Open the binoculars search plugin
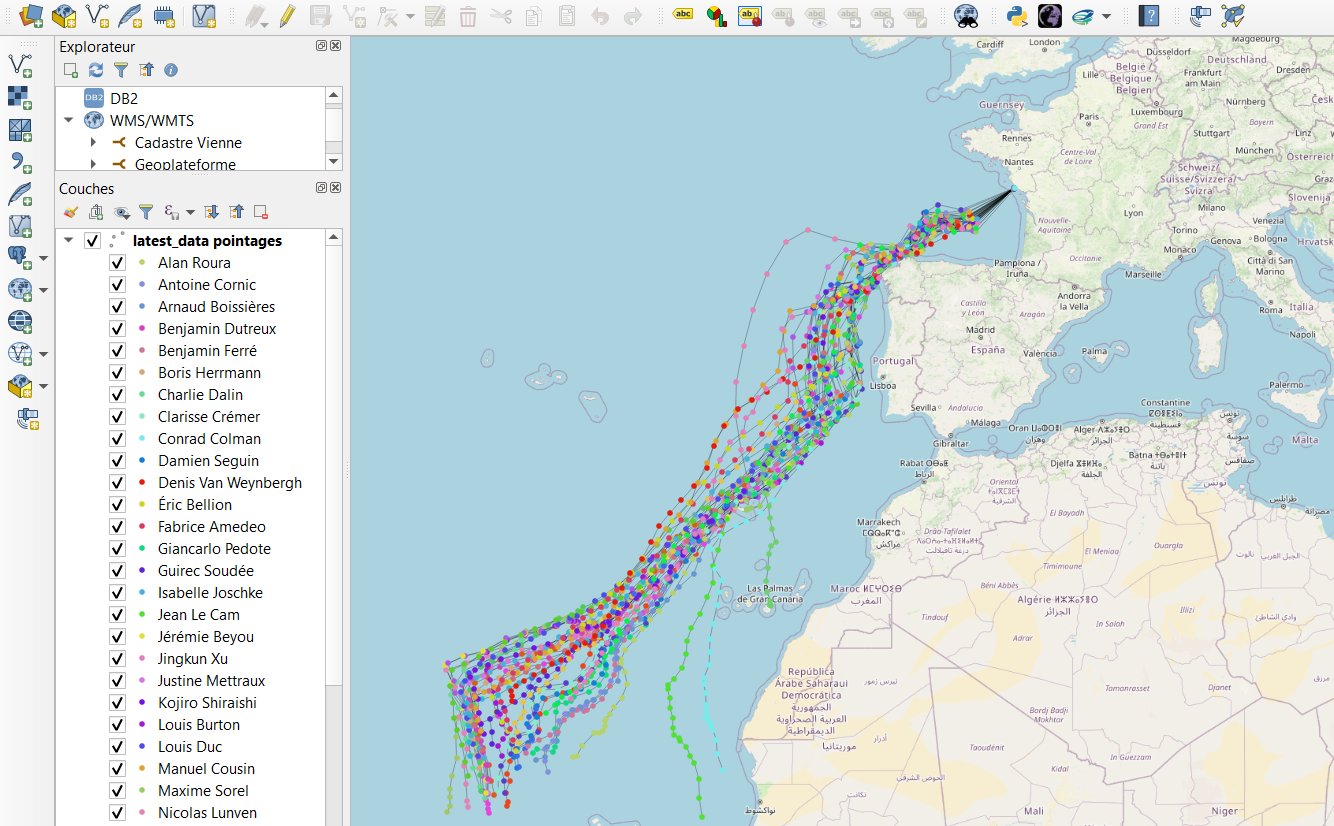The height and width of the screenshot is (826, 1334). click(x=966, y=15)
